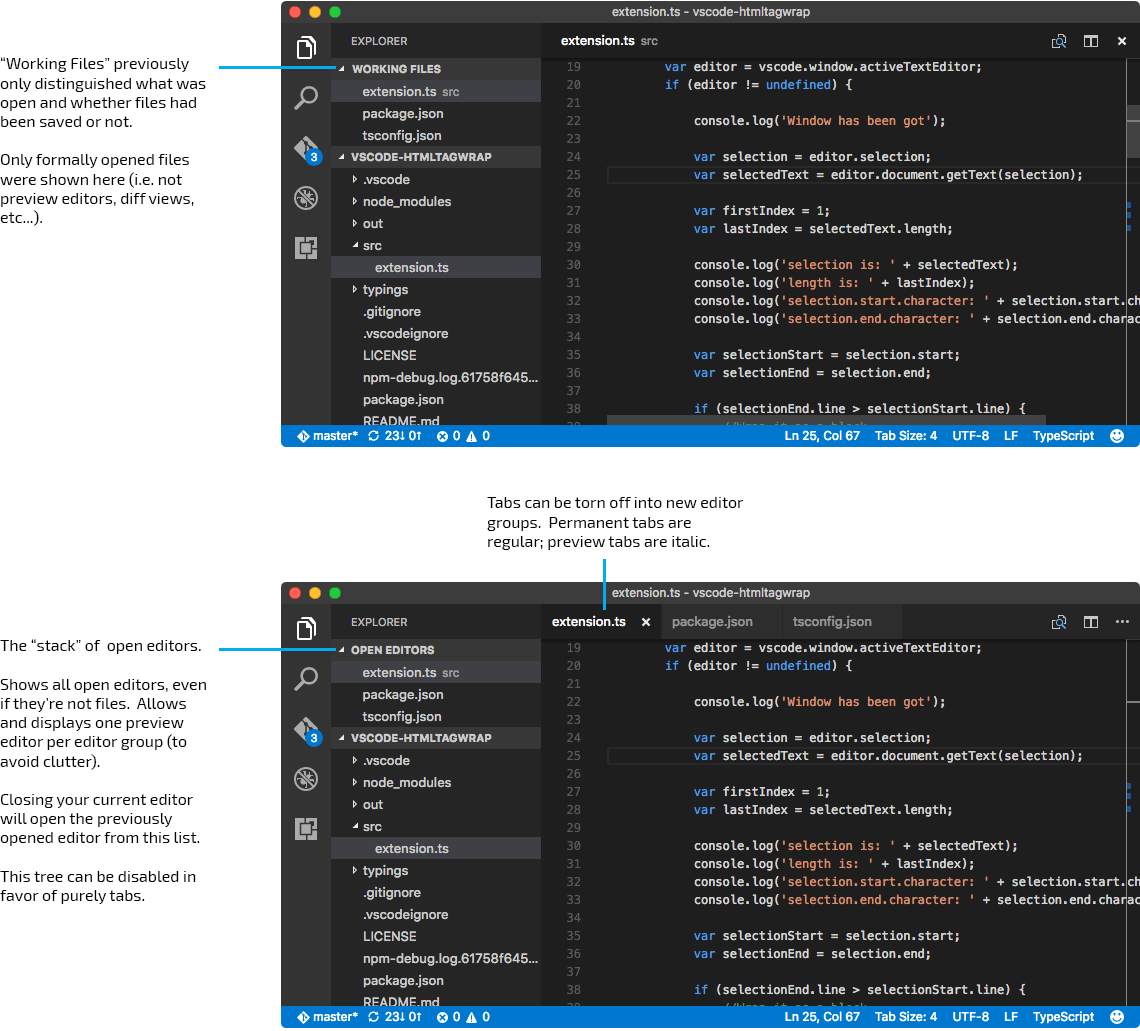Click master branch in bottom status bar
Screen dimensions: 1140x1031
click(x=327, y=1017)
